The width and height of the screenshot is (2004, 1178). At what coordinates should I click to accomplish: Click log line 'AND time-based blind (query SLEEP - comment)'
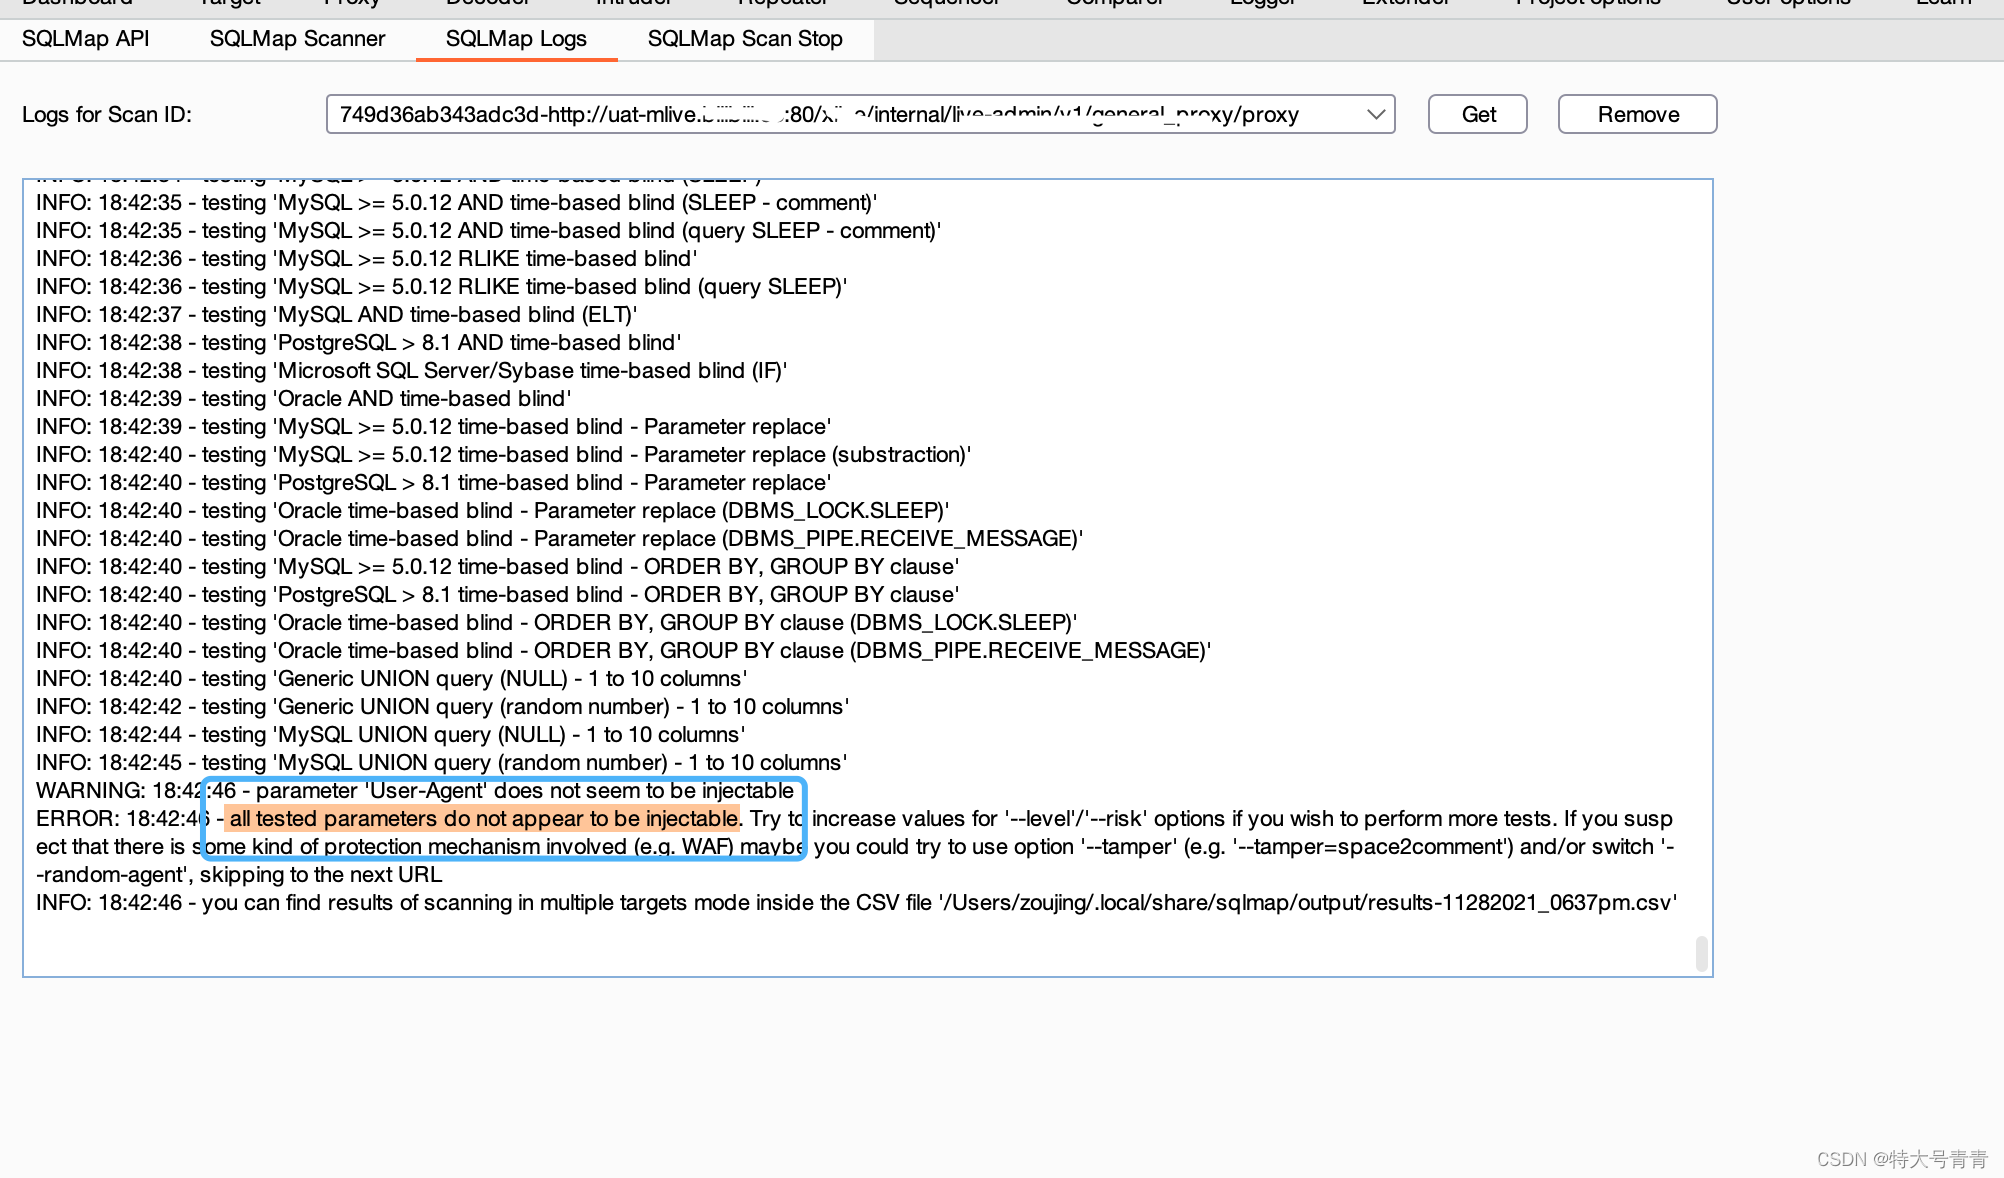coord(489,231)
